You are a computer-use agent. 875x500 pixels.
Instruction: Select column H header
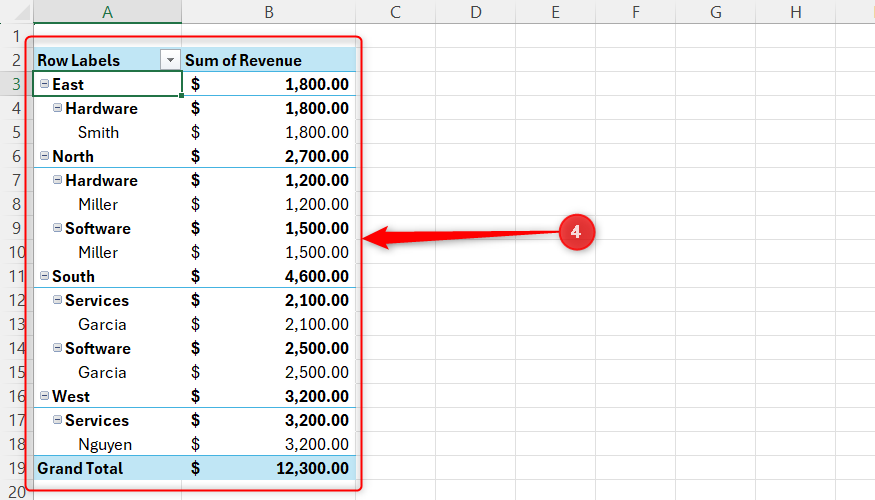coord(796,12)
